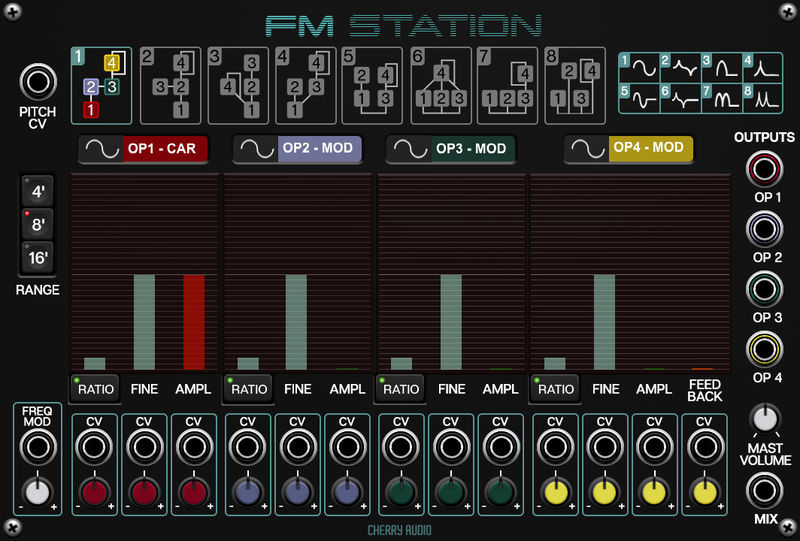Open the OP2 - MOD waveform selector
800x541 pixels.
coord(297,149)
